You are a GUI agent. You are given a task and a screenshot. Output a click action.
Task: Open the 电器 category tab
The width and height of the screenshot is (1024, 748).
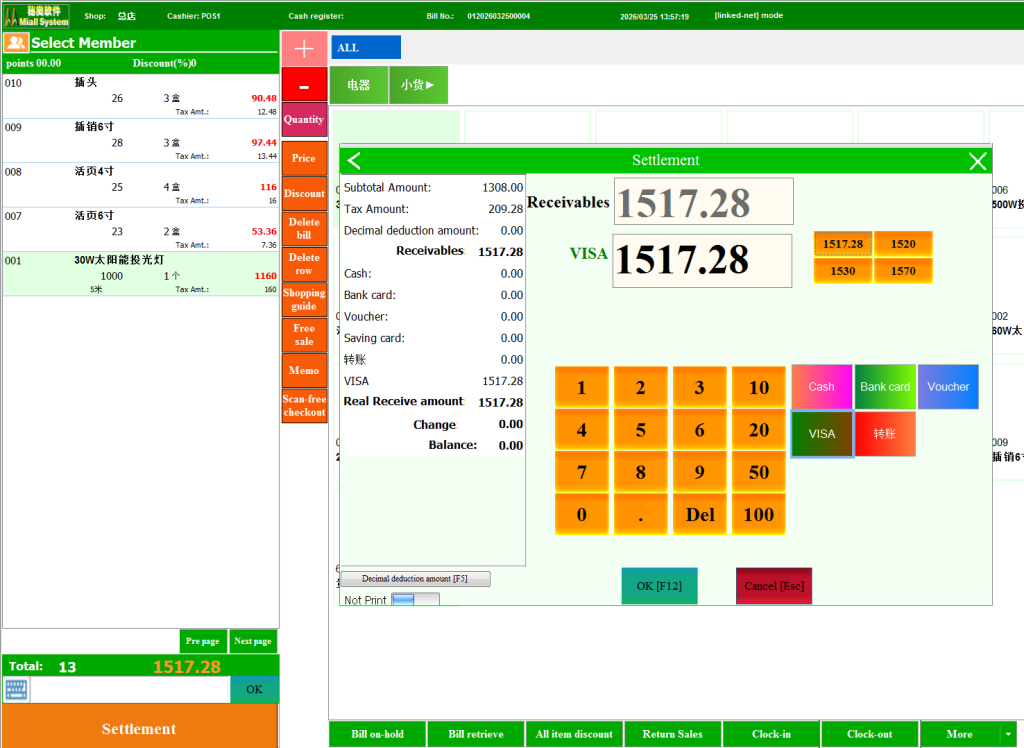[359, 85]
